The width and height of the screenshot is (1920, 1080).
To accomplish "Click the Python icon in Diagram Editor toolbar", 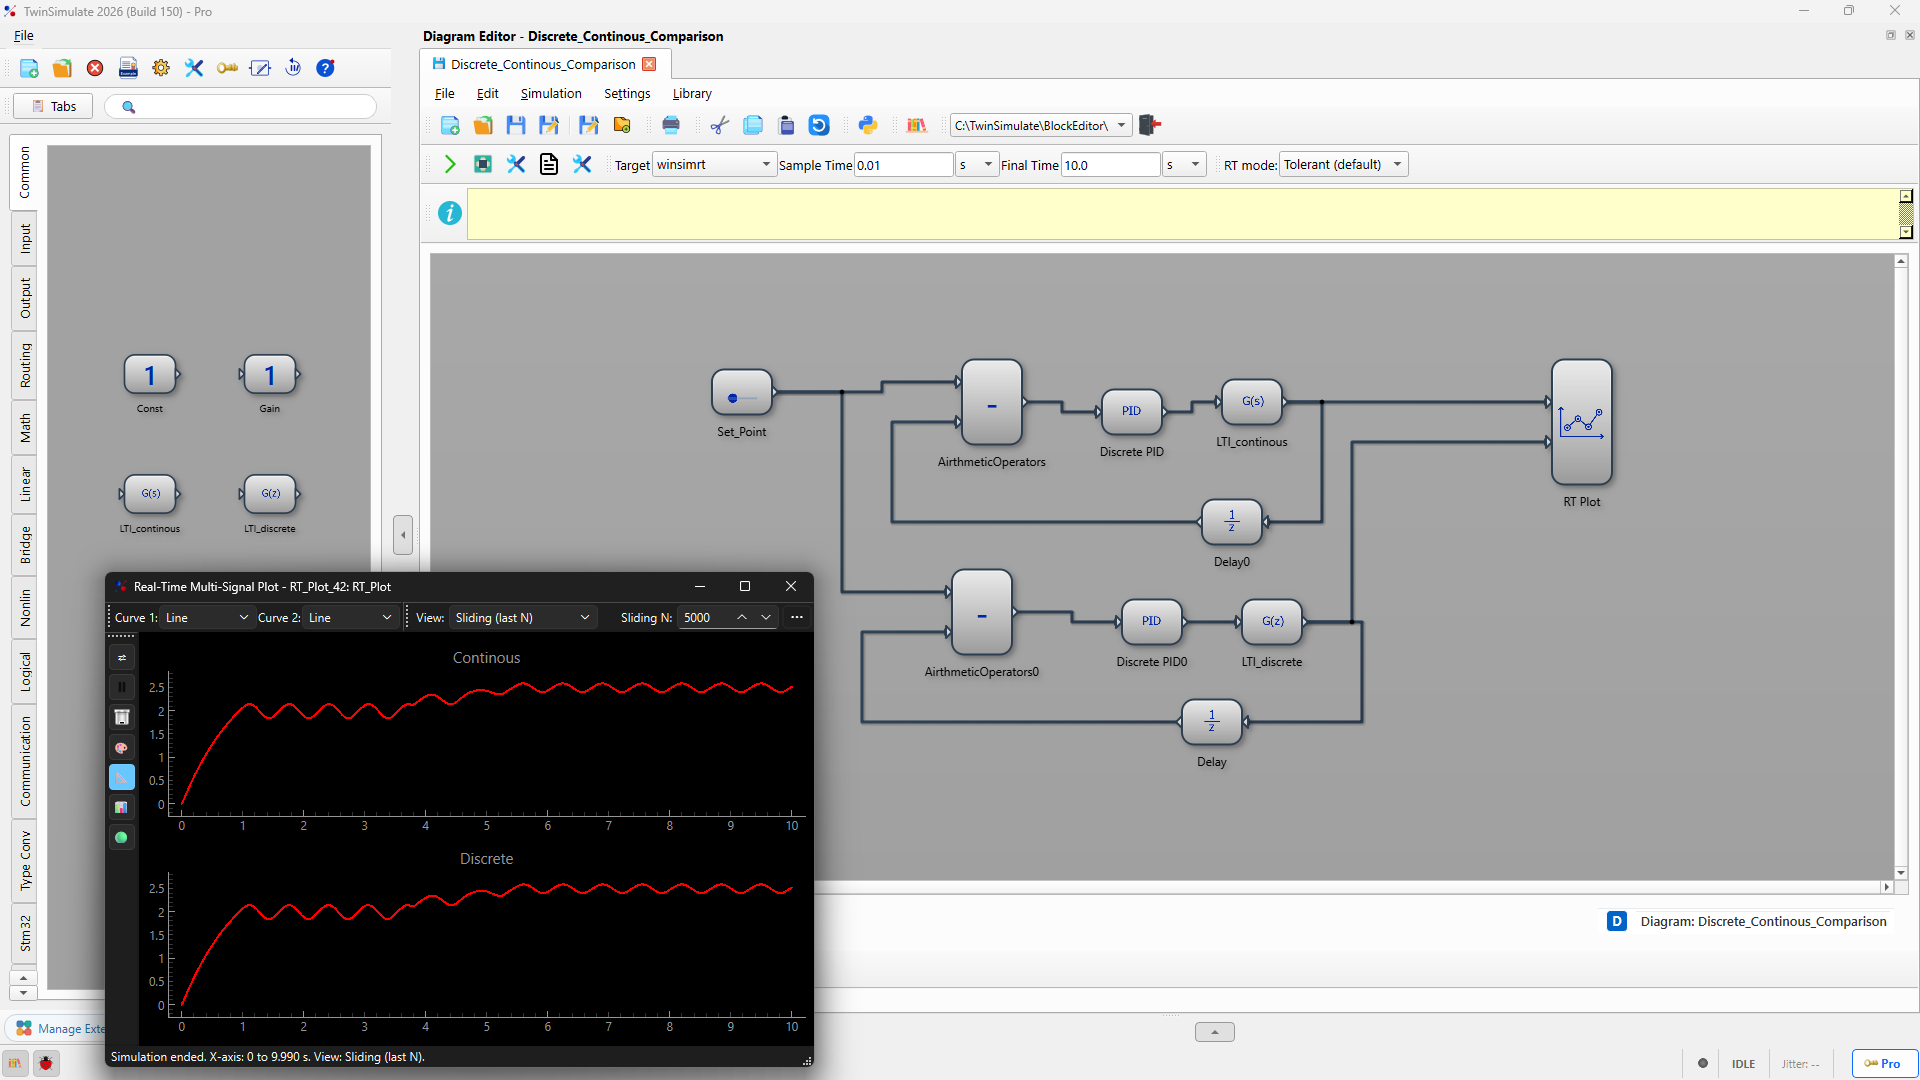I will [x=868, y=125].
